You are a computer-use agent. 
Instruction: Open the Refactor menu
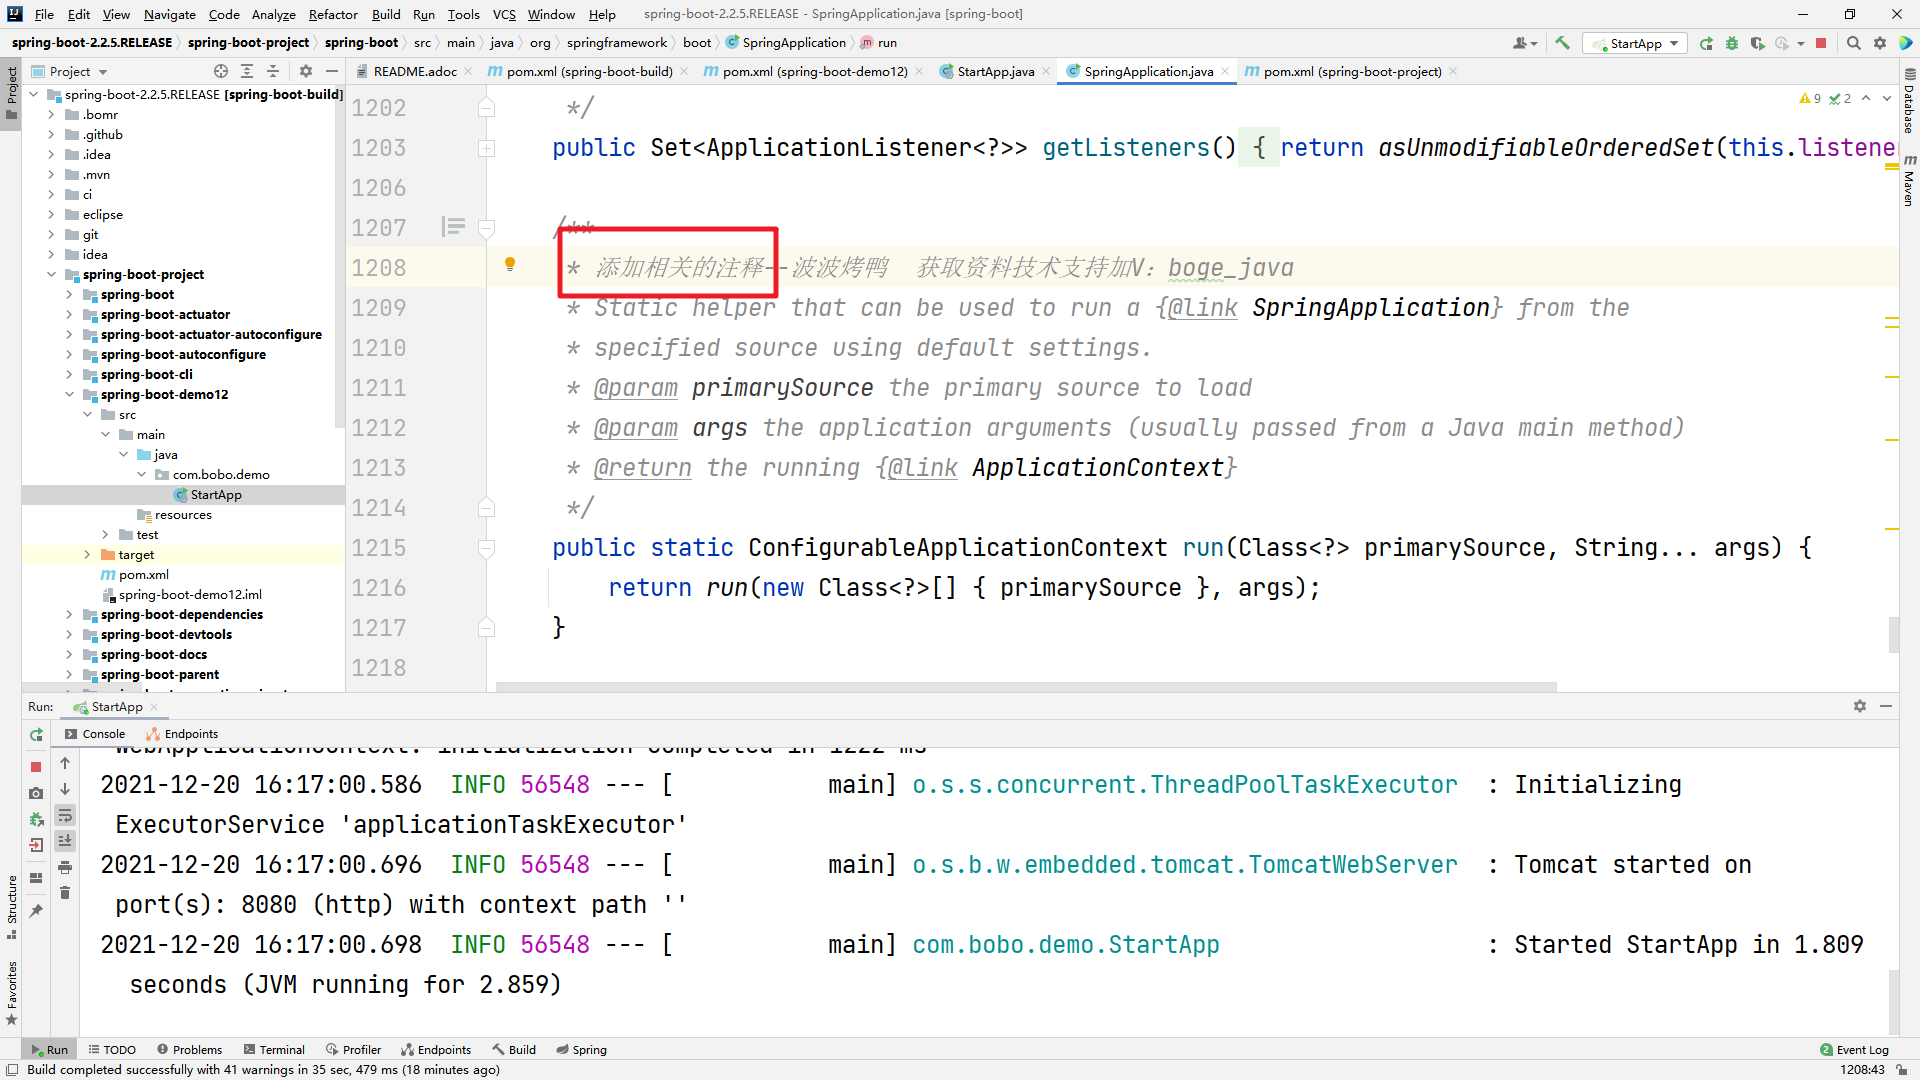coord(332,14)
